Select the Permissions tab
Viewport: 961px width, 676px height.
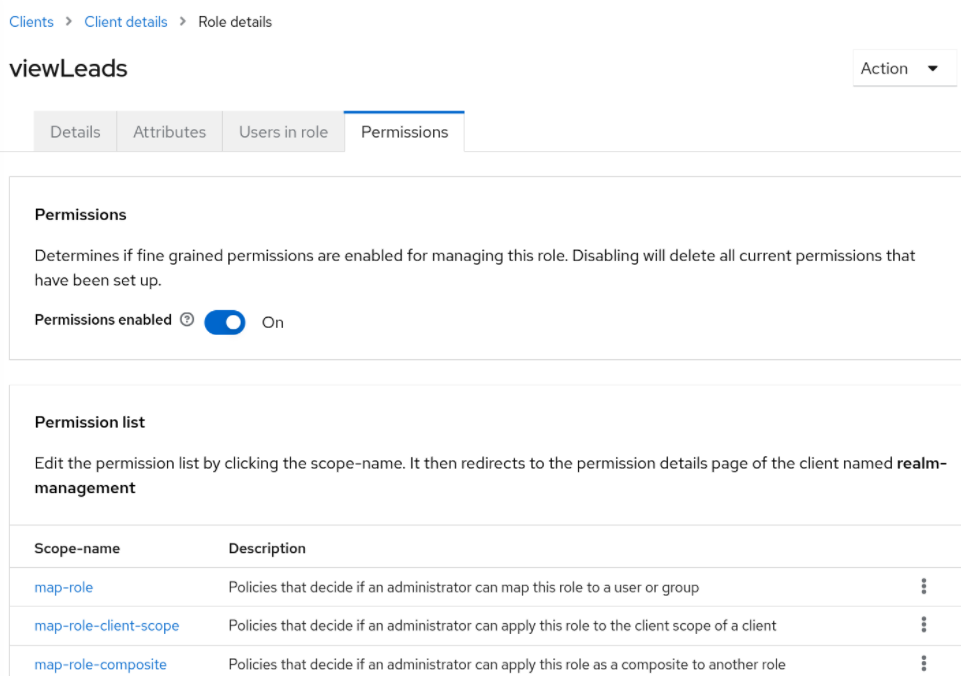tap(404, 131)
